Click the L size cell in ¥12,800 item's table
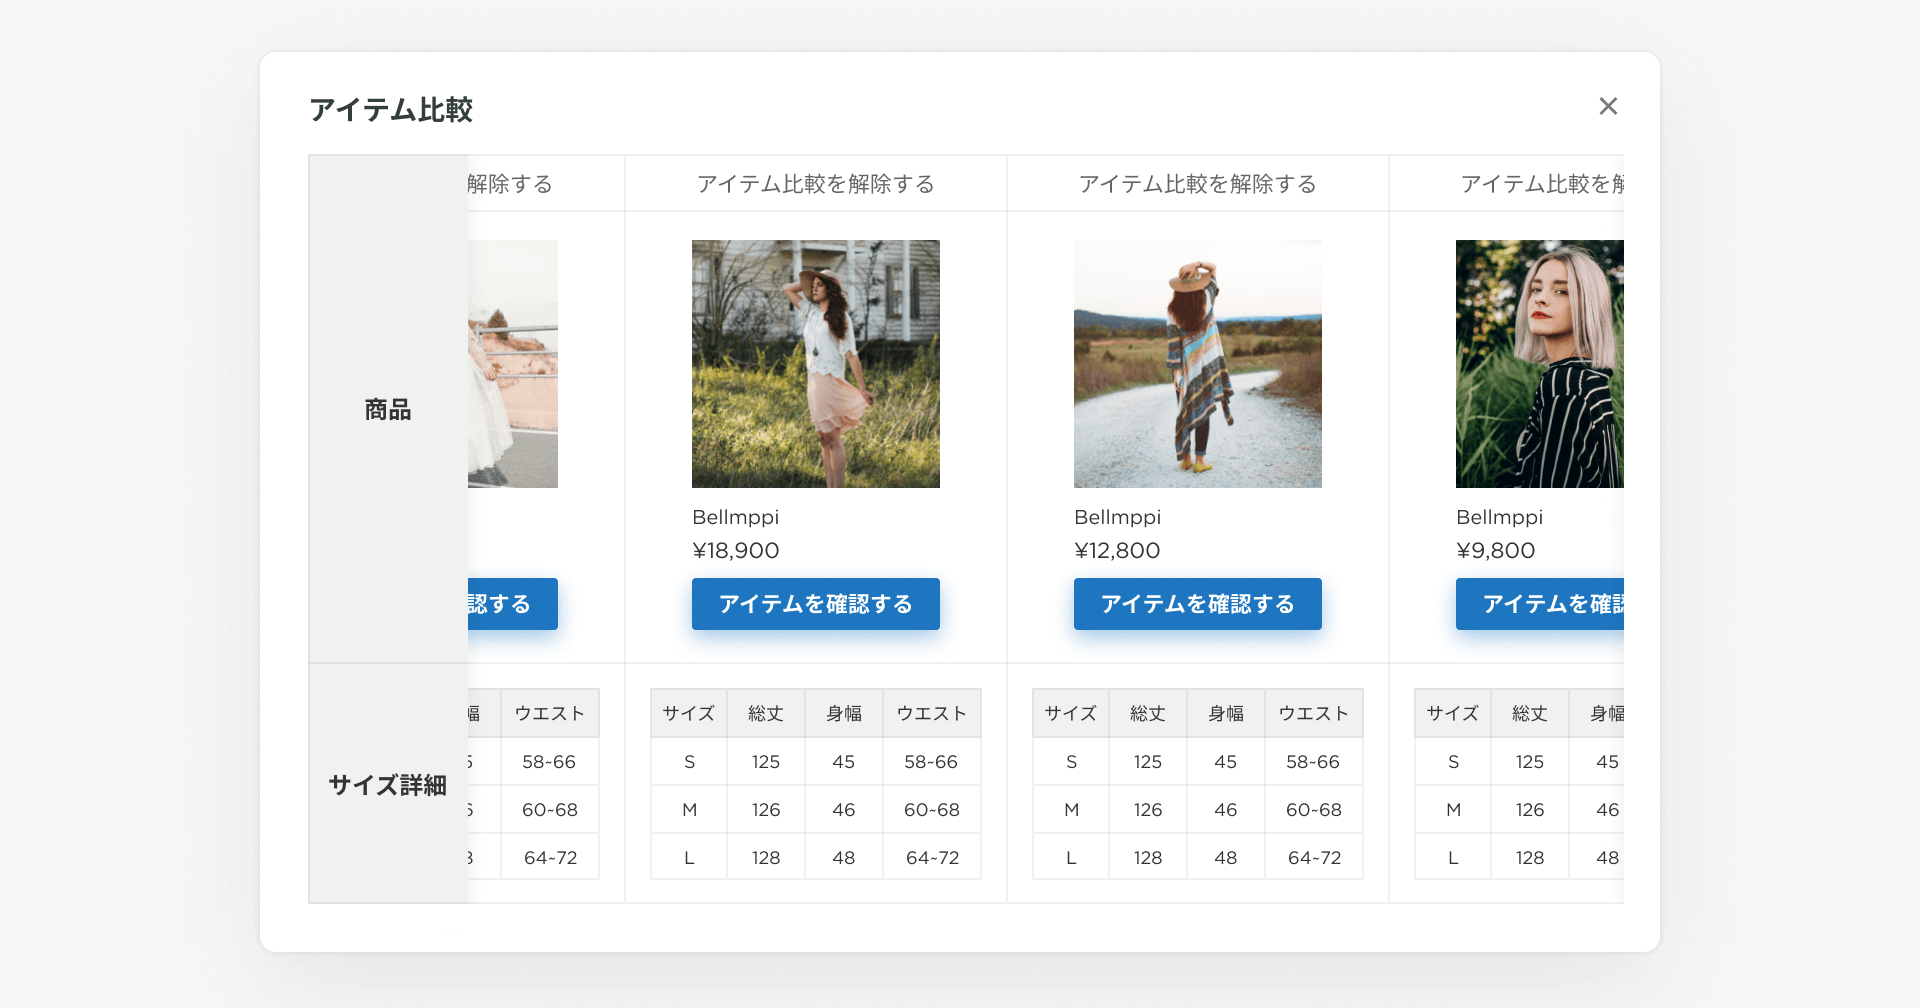1920x1008 pixels. click(x=1071, y=858)
